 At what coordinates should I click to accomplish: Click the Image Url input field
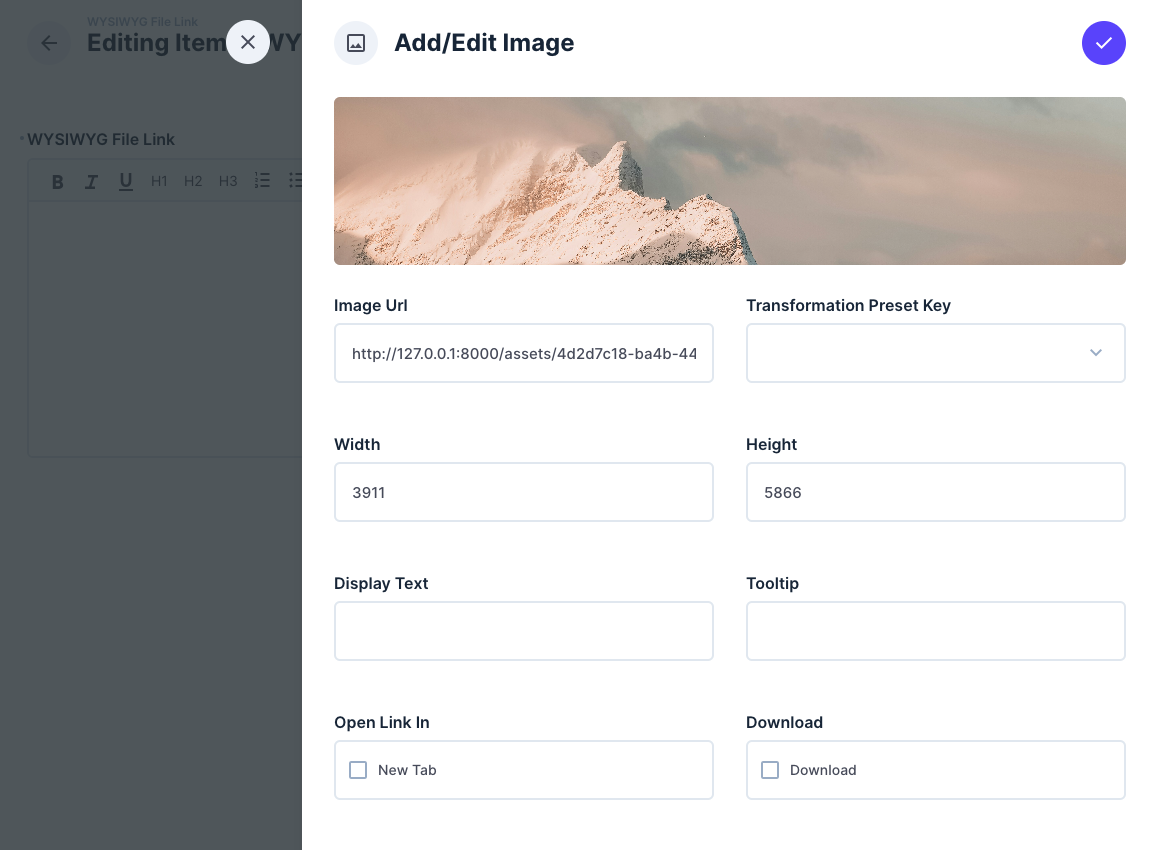coord(524,353)
